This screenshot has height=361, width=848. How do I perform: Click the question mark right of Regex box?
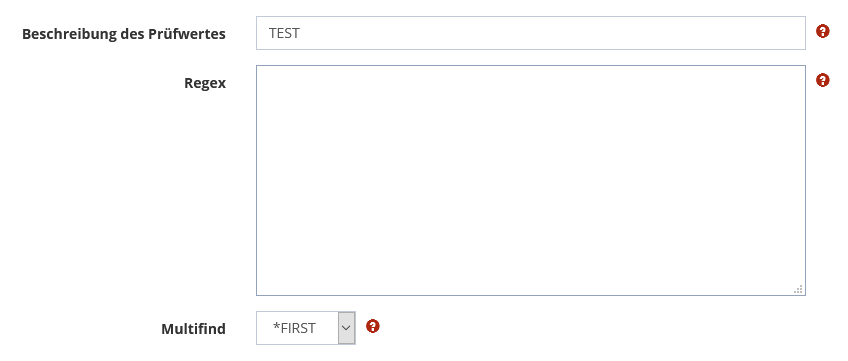click(x=822, y=81)
